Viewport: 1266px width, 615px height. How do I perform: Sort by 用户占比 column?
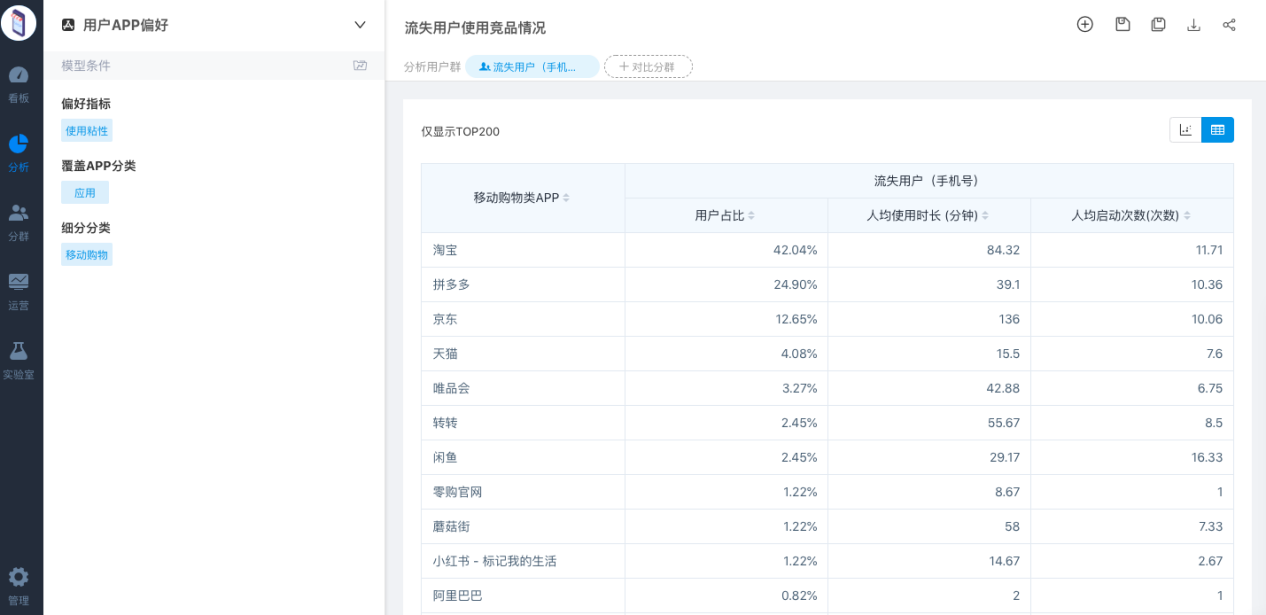[x=751, y=215]
